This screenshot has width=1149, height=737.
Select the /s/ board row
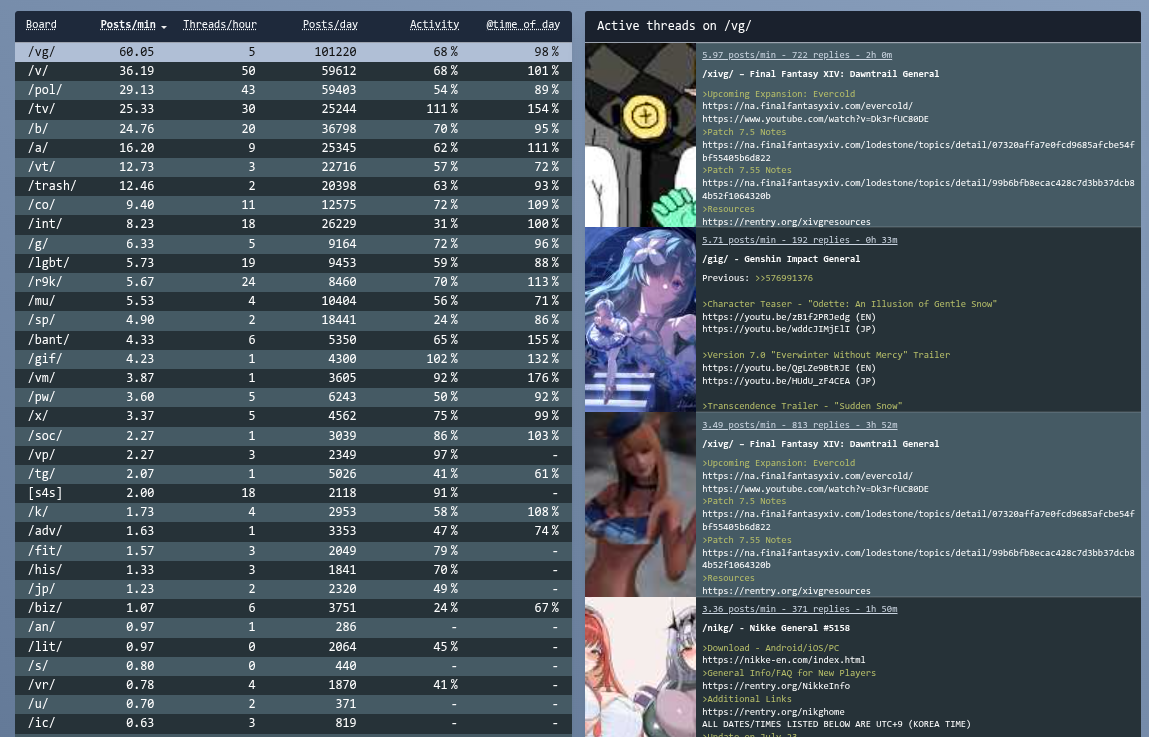pos(293,665)
